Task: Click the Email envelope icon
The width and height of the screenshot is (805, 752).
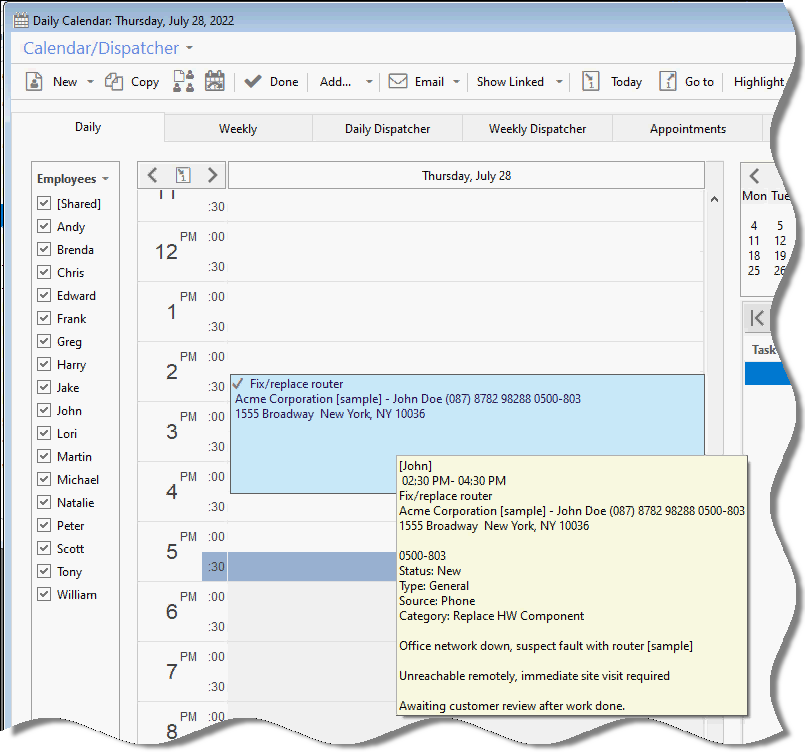Action: 398,82
